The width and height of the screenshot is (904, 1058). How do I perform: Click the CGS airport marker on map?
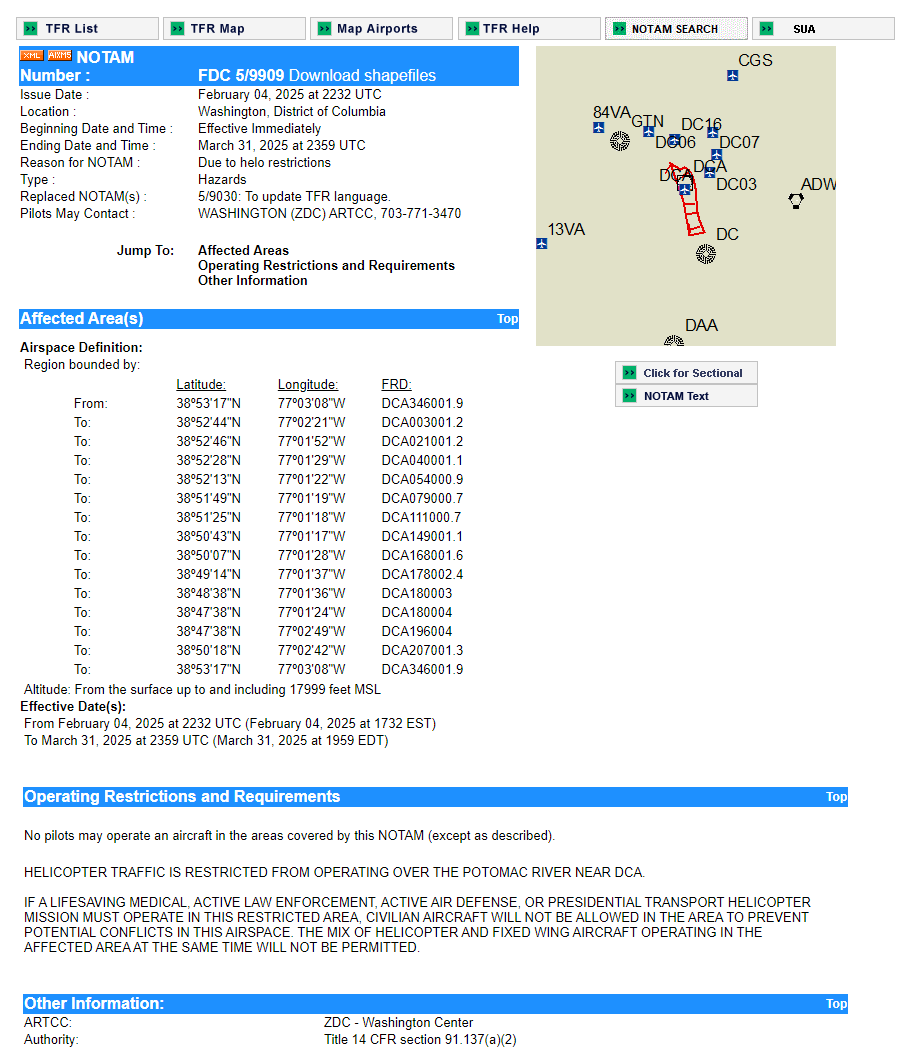point(733,76)
